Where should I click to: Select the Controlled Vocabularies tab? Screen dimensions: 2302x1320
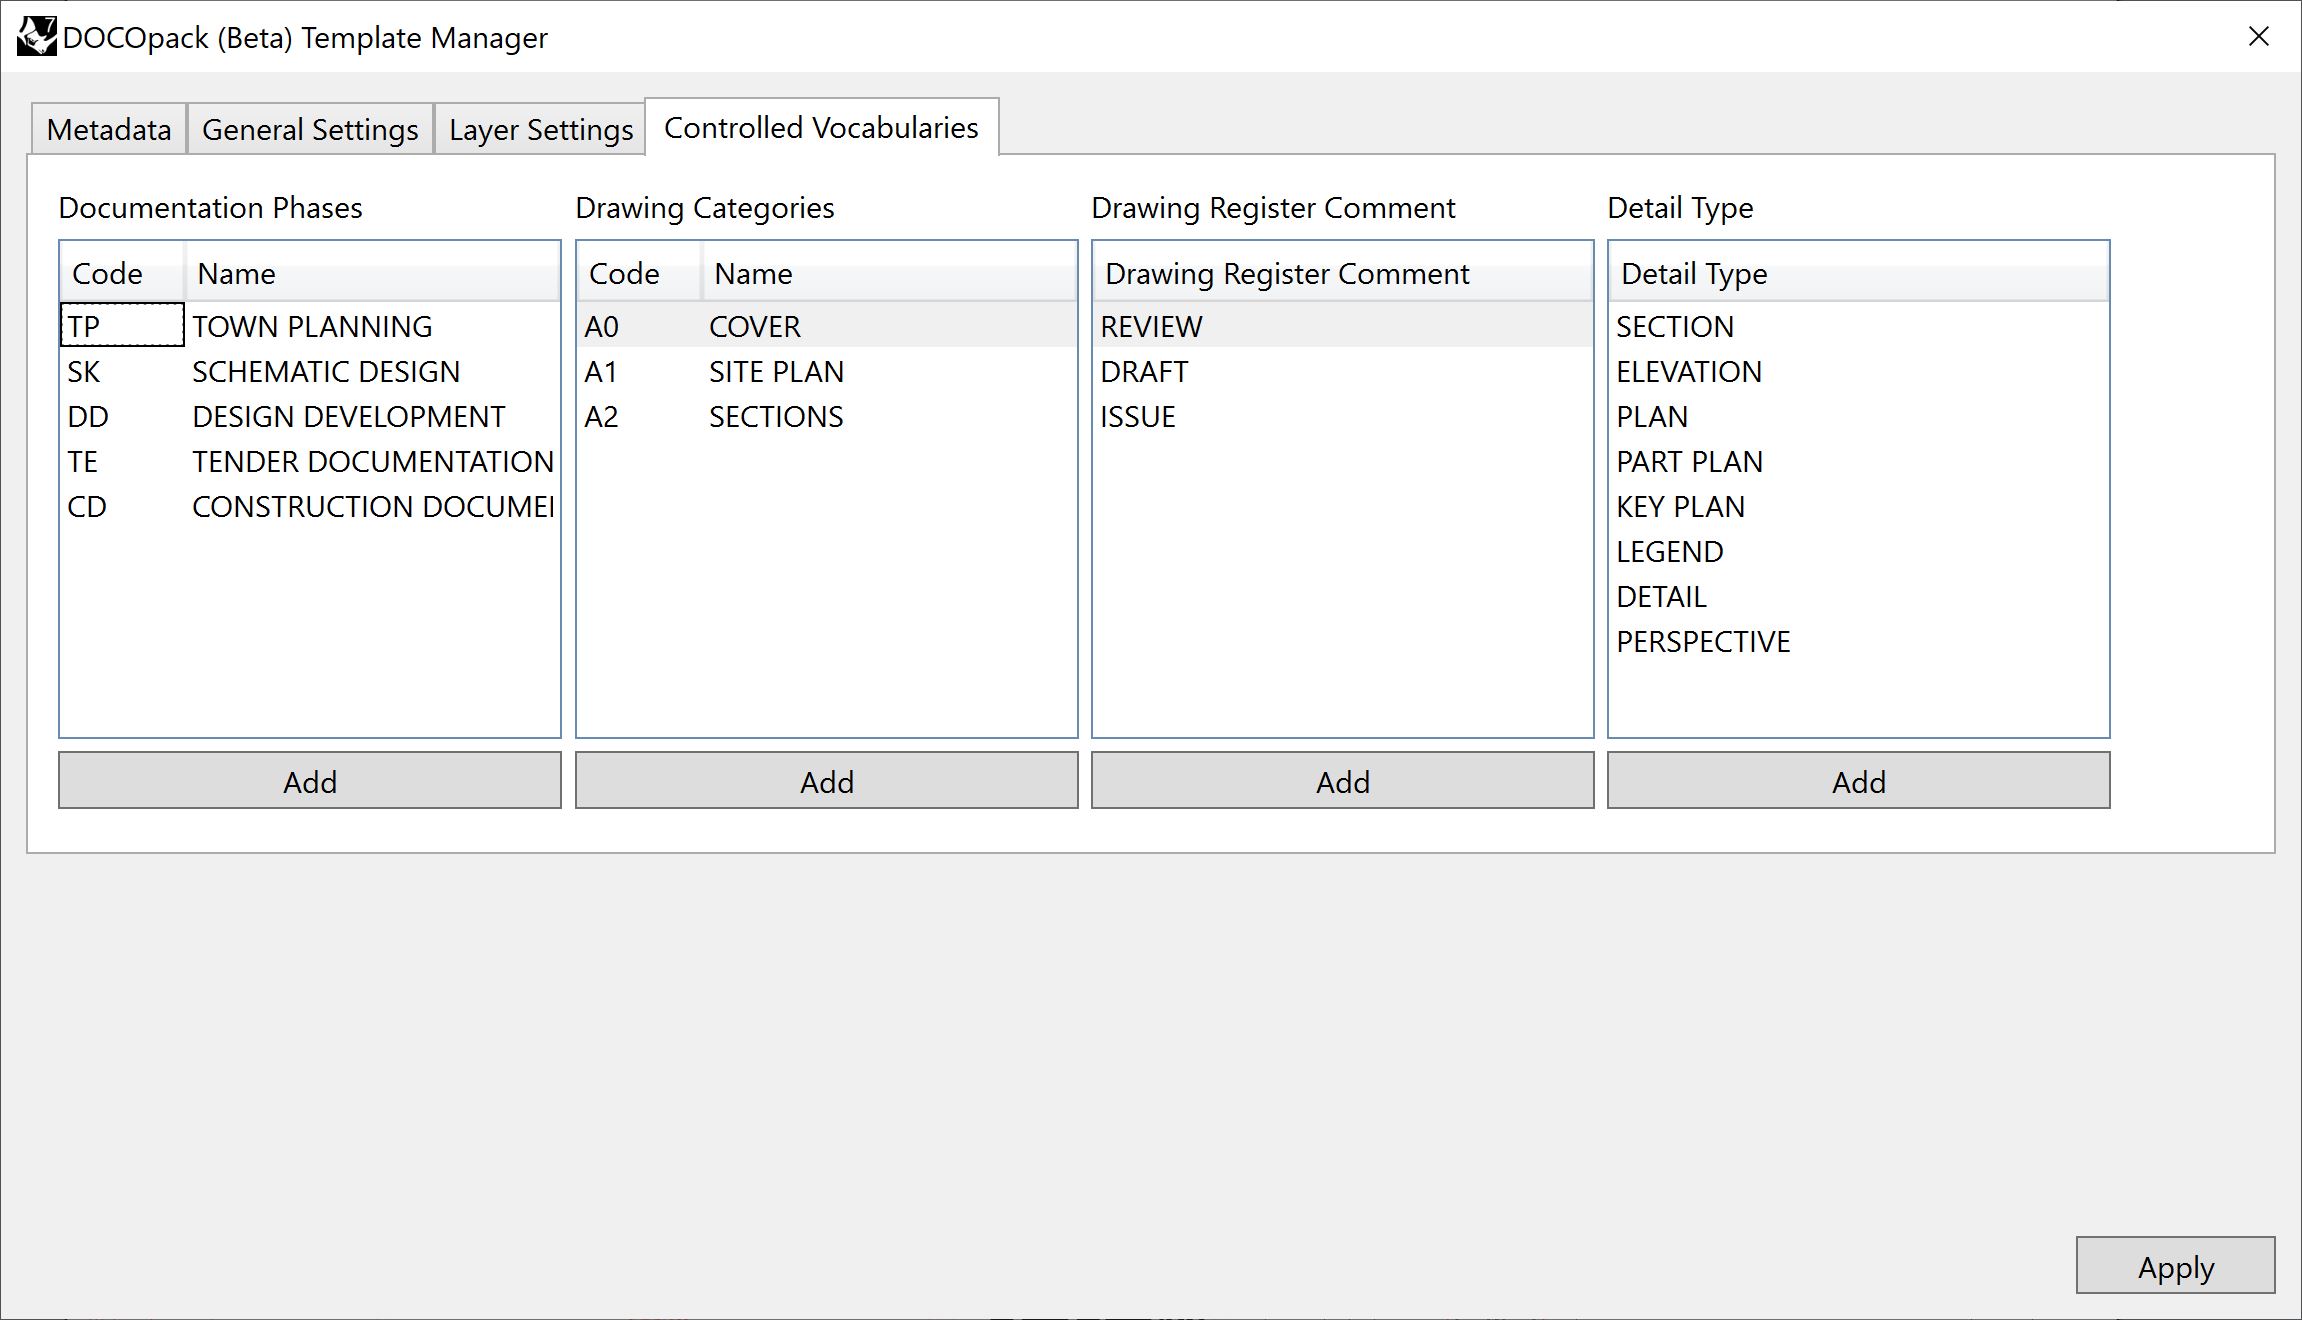[x=821, y=127]
